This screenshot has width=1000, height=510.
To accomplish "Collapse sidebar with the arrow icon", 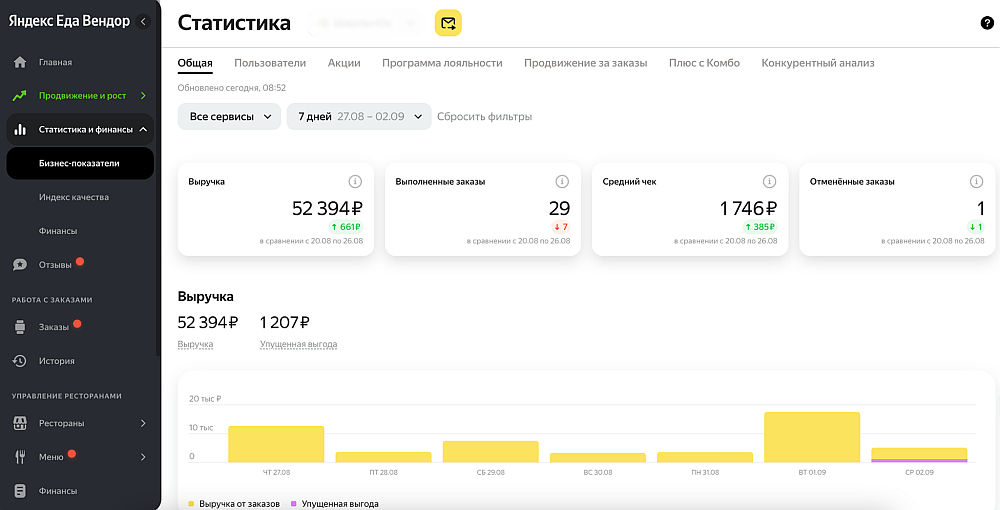I will pos(143,22).
